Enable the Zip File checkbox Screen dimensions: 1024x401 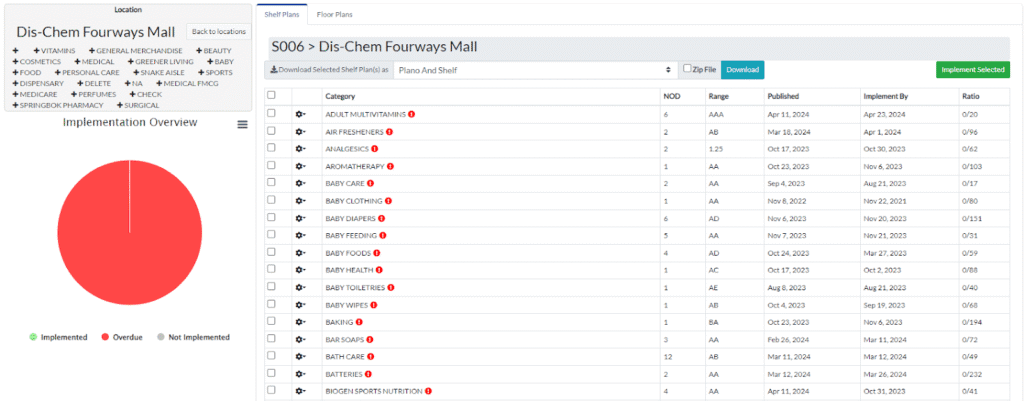click(685, 69)
